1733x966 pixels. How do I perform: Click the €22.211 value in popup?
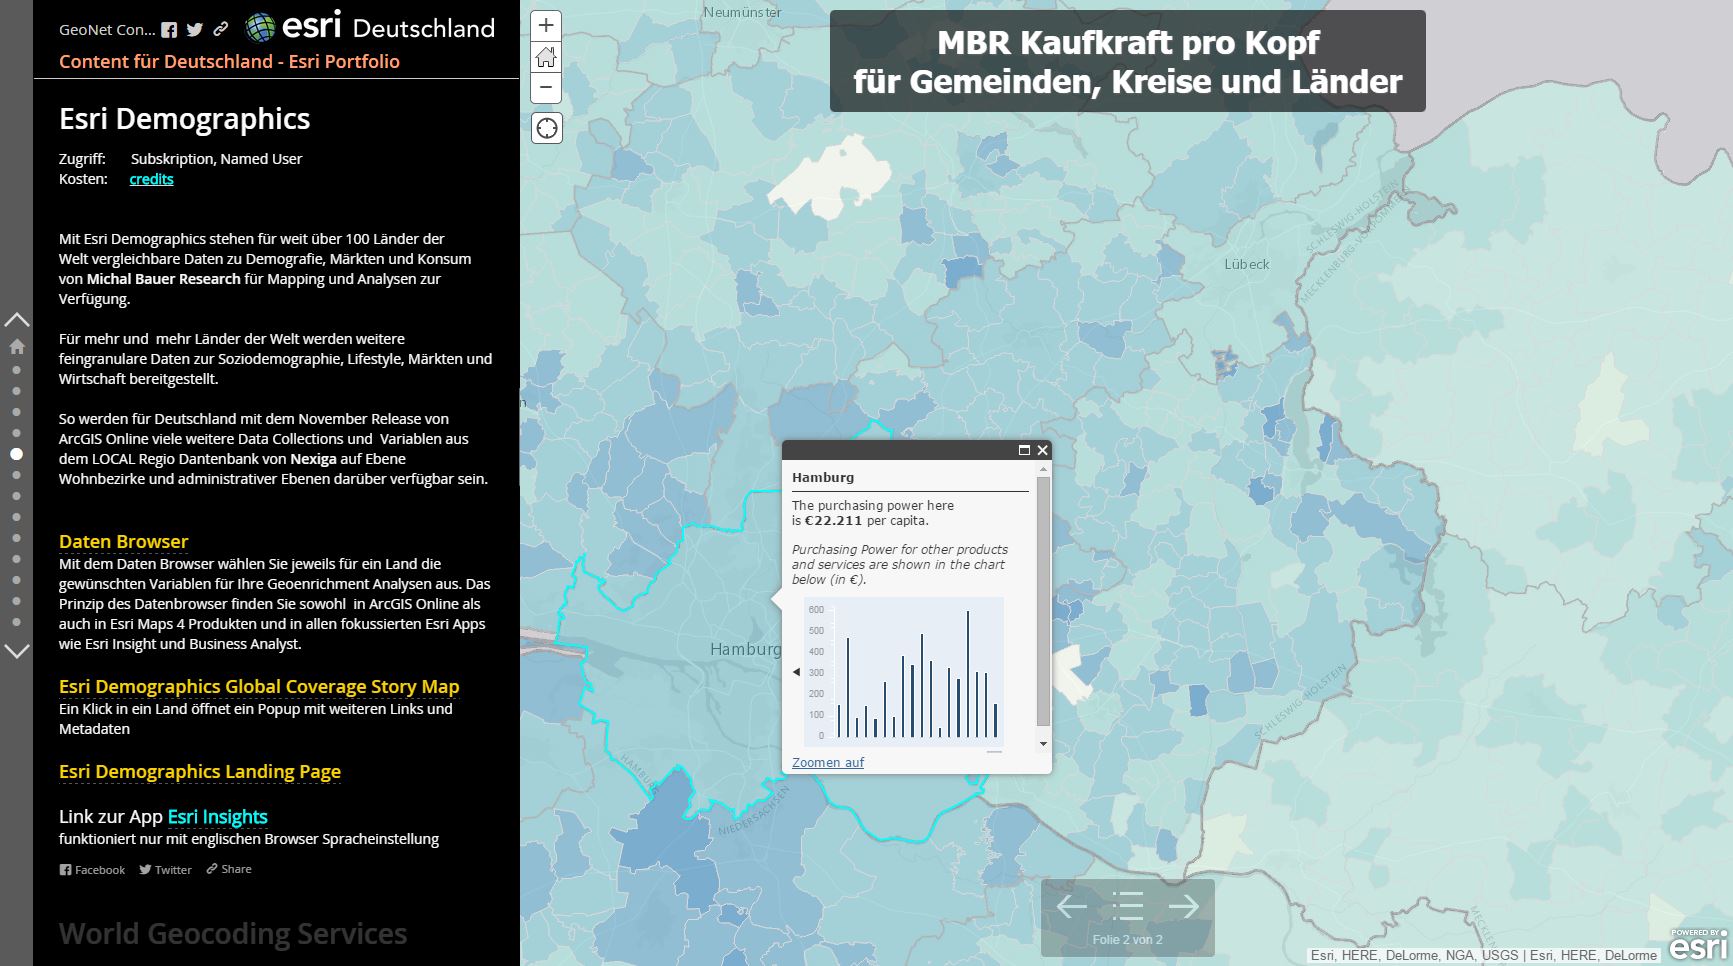pos(833,521)
